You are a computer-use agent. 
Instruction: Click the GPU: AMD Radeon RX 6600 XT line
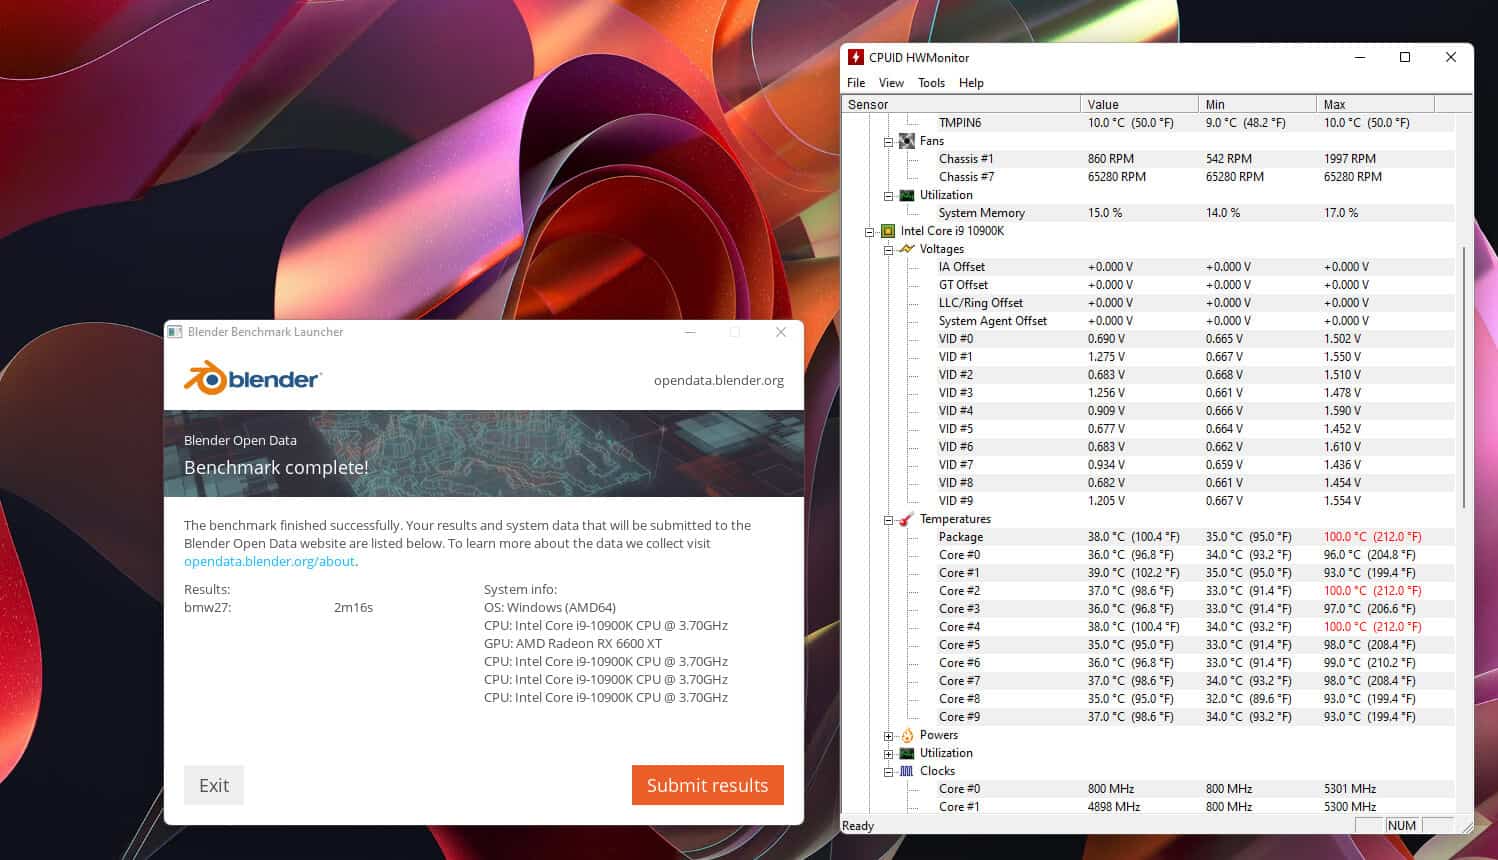[573, 643]
